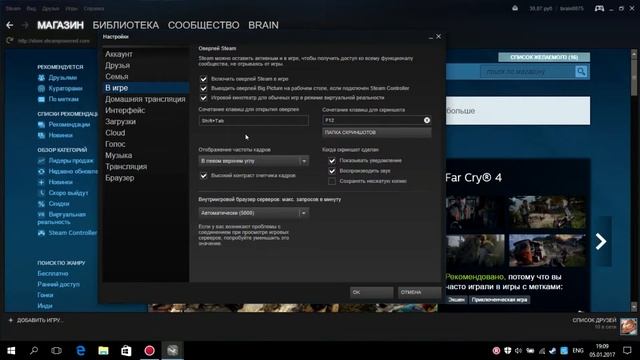Click the notification icon in Steam header
Image resolution: width=640 pixels, height=360 pixels.
pyautogui.click(x=515, y=8)
